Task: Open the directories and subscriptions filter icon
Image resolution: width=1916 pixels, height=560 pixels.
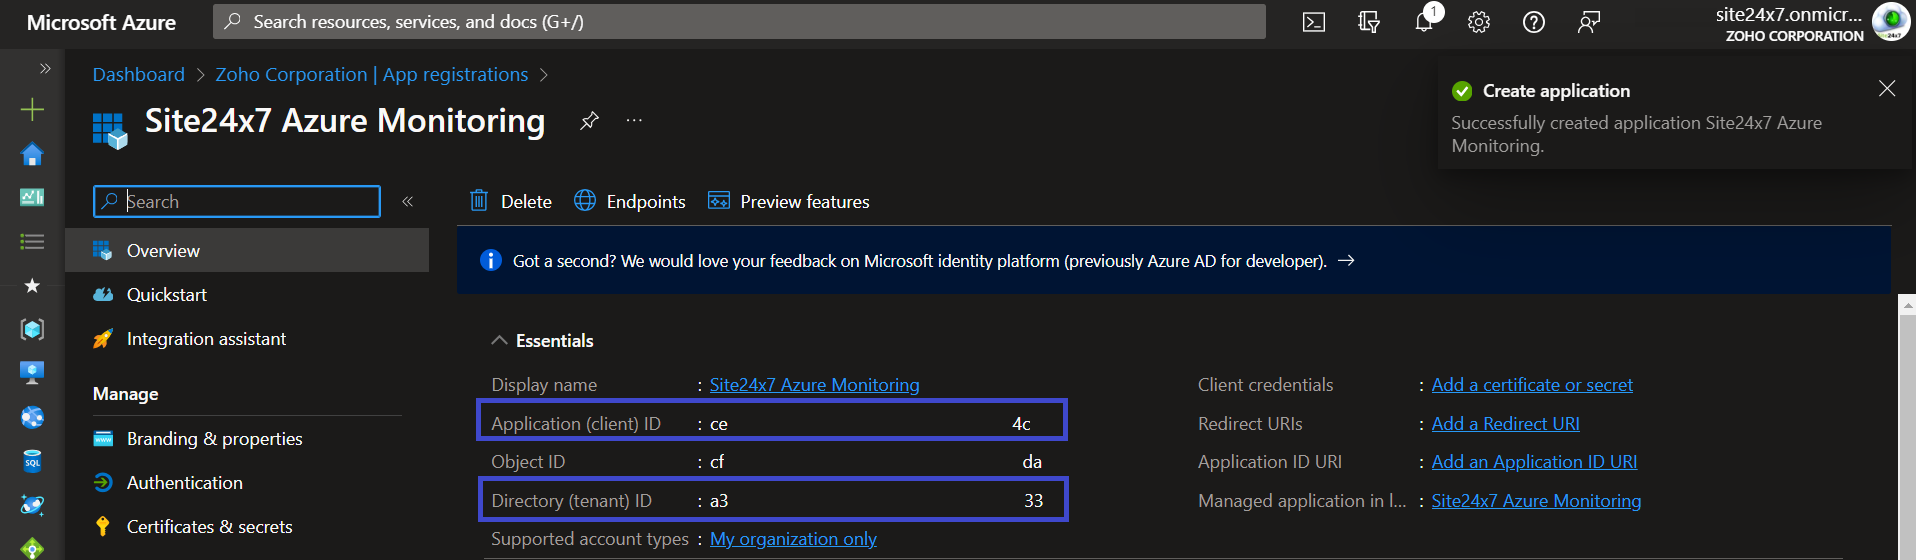Action: [1368, 22]
